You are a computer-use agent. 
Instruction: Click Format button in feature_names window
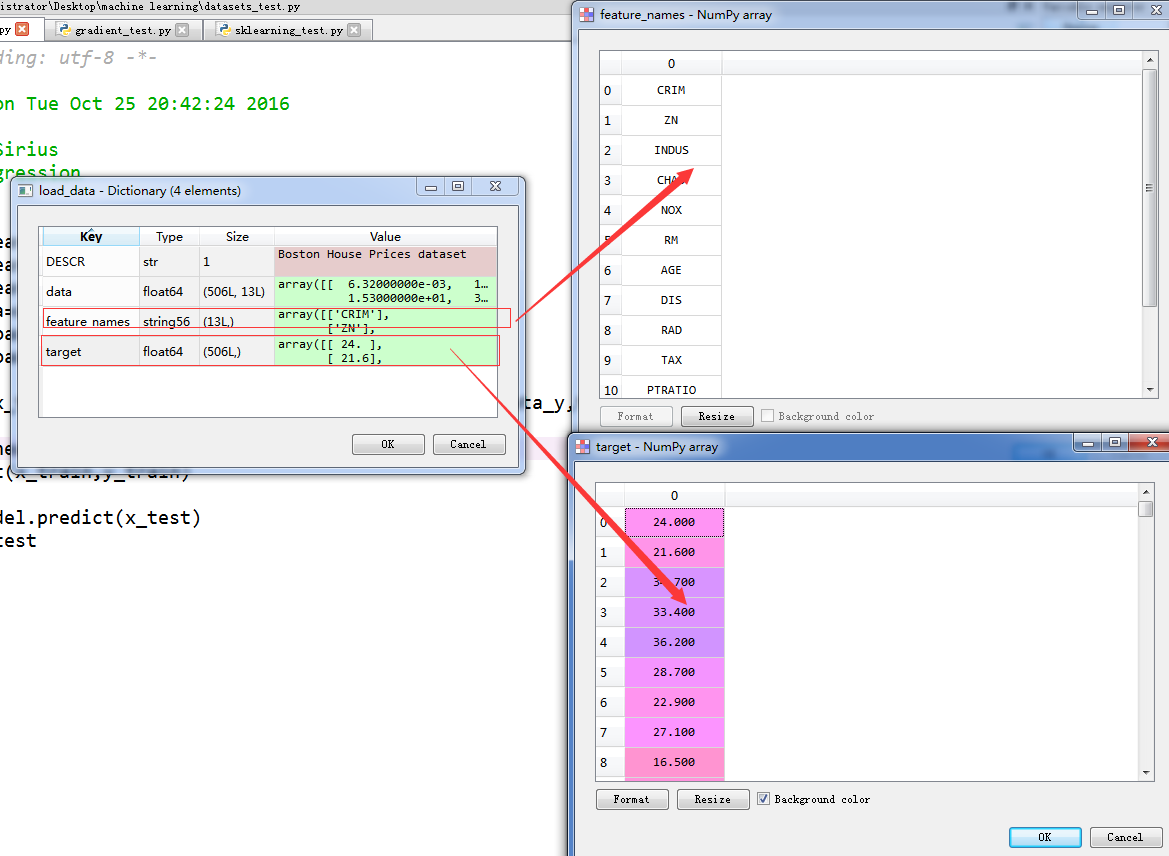click(x=635, y=416)
